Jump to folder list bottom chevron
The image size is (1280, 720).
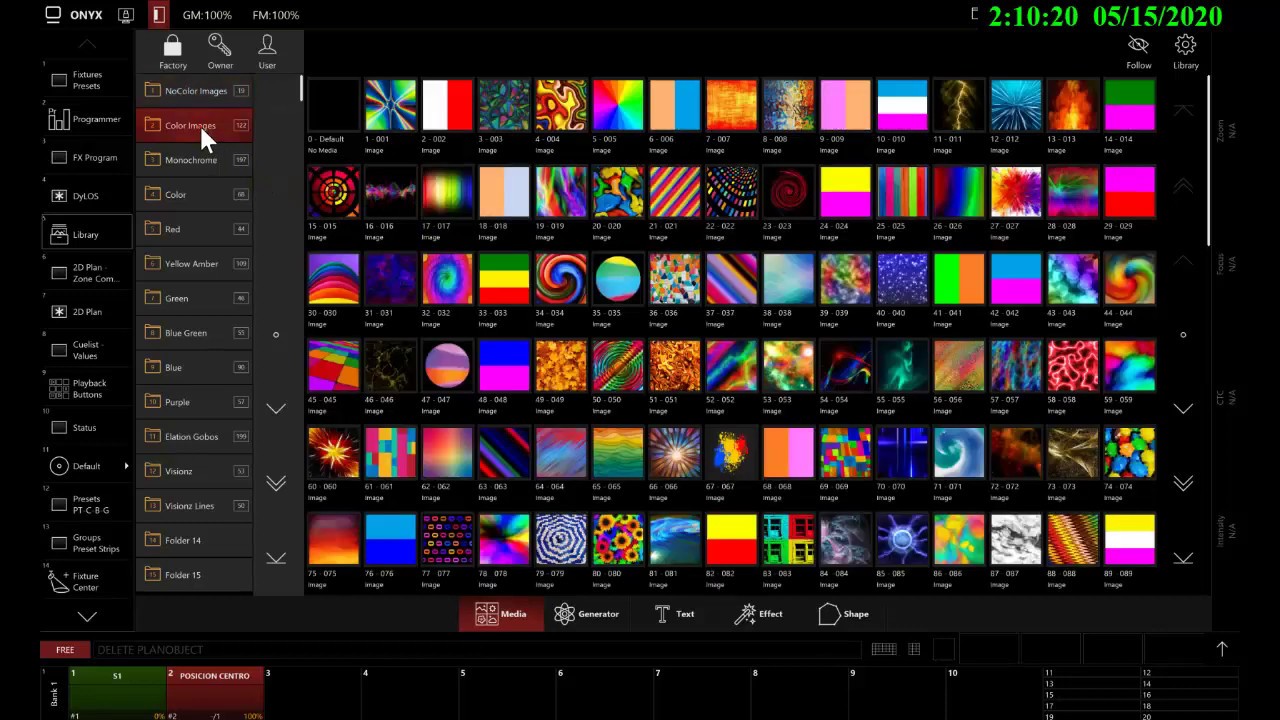click(x=276, y=558)
